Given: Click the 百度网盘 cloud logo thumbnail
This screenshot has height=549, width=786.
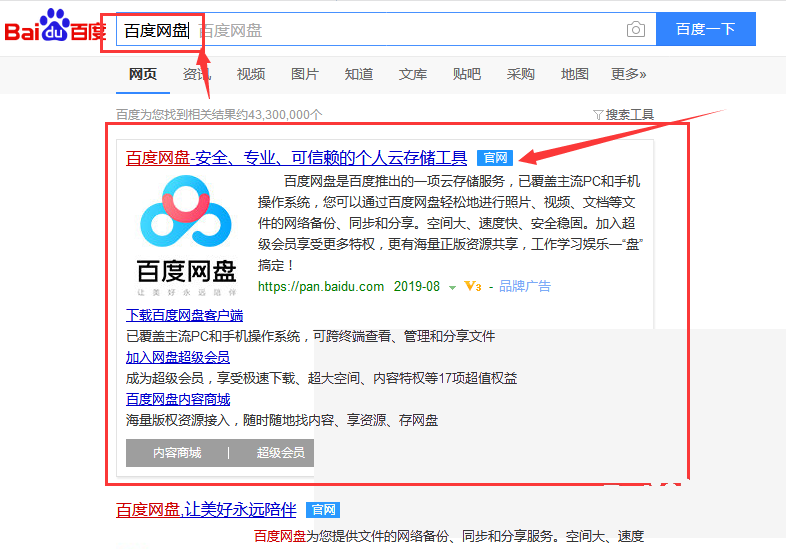Looking at the screenshot, I should [x=186, y=236].
